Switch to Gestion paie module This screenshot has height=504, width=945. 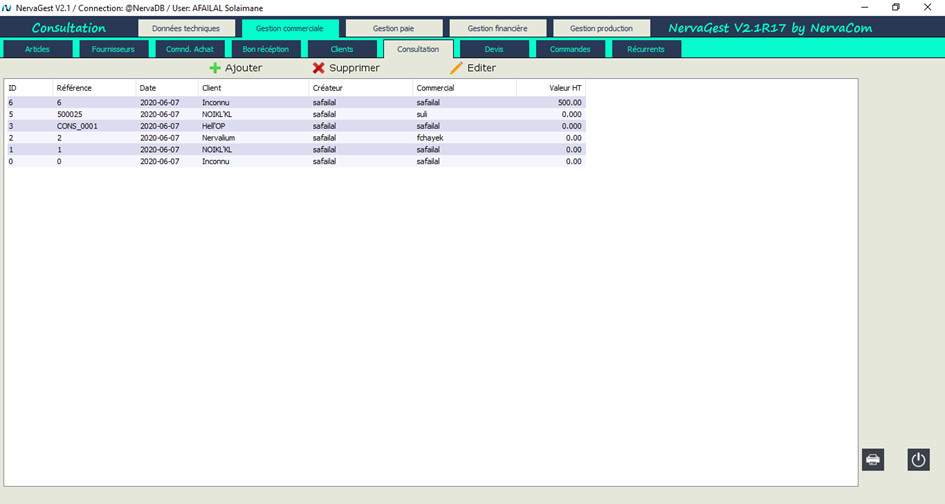(x=393, y=28)
